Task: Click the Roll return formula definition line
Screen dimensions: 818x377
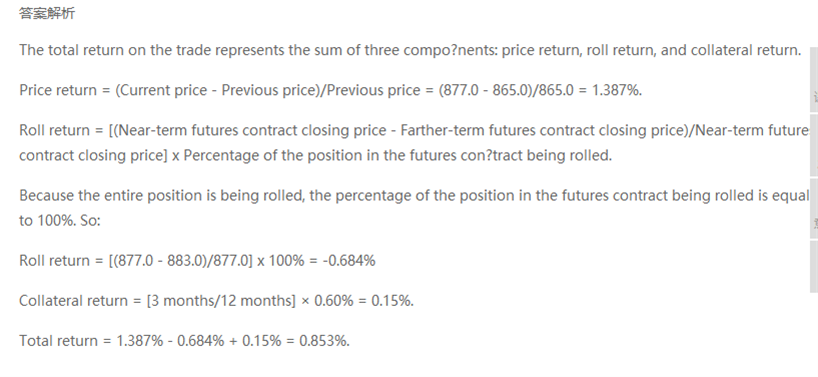Action: pyautogui.click(x=414, y=130)
